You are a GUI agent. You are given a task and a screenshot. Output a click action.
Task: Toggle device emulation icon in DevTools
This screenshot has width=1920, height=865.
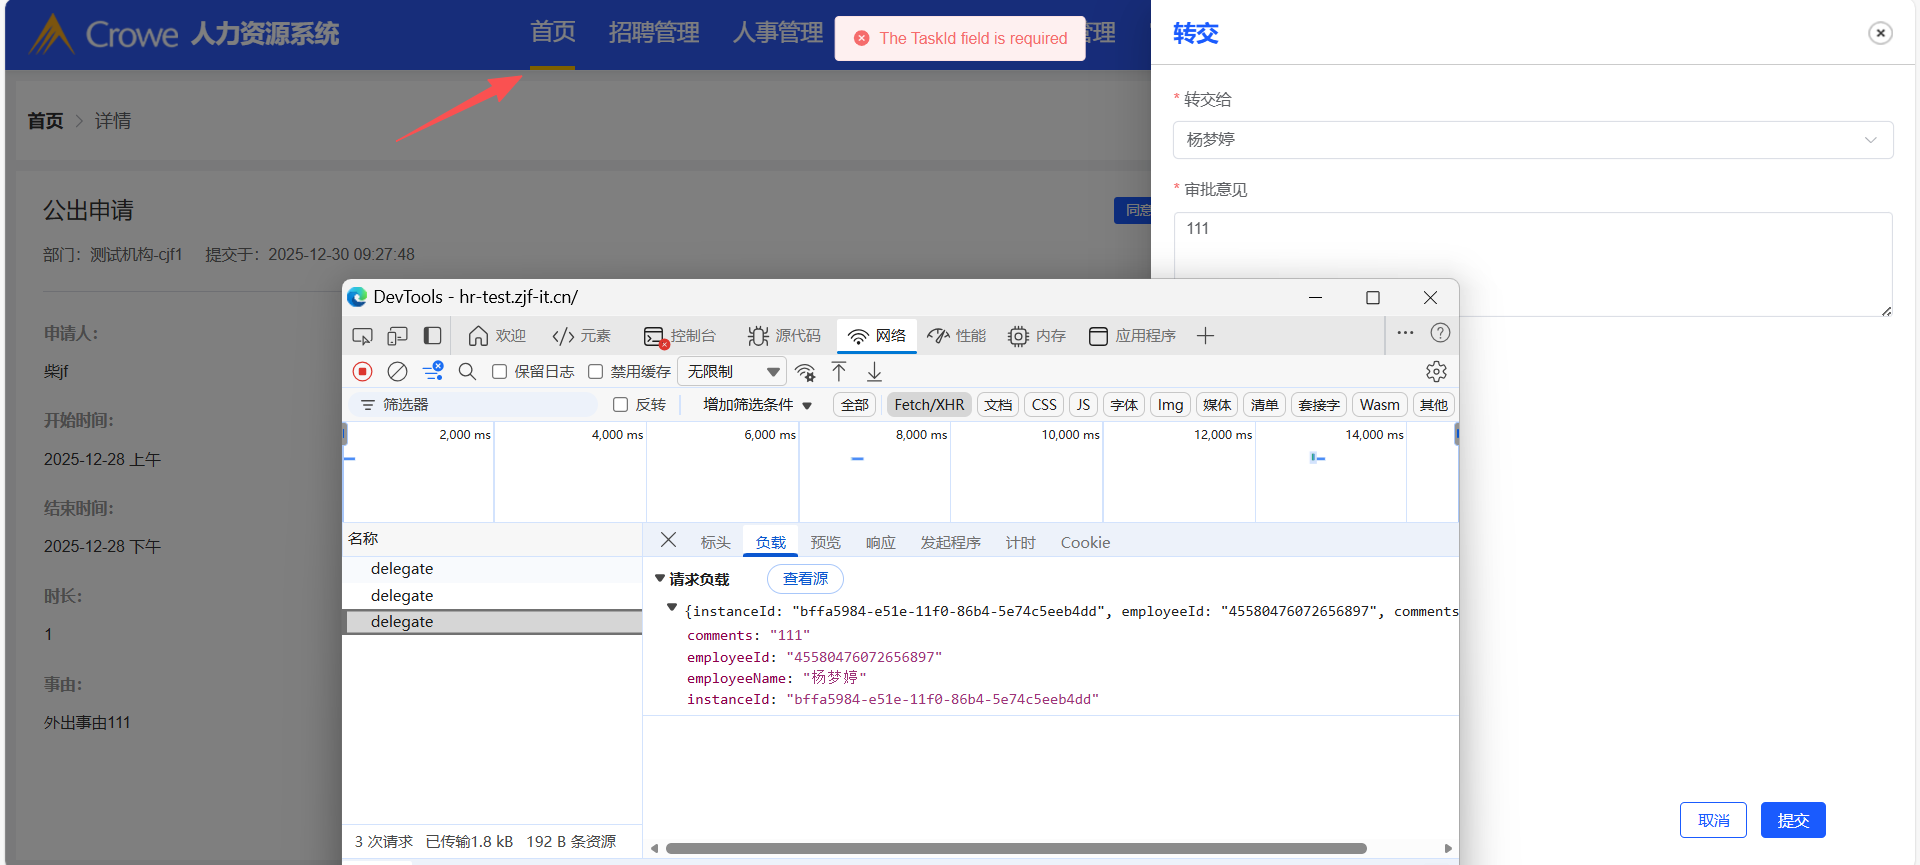click(397, 336)
